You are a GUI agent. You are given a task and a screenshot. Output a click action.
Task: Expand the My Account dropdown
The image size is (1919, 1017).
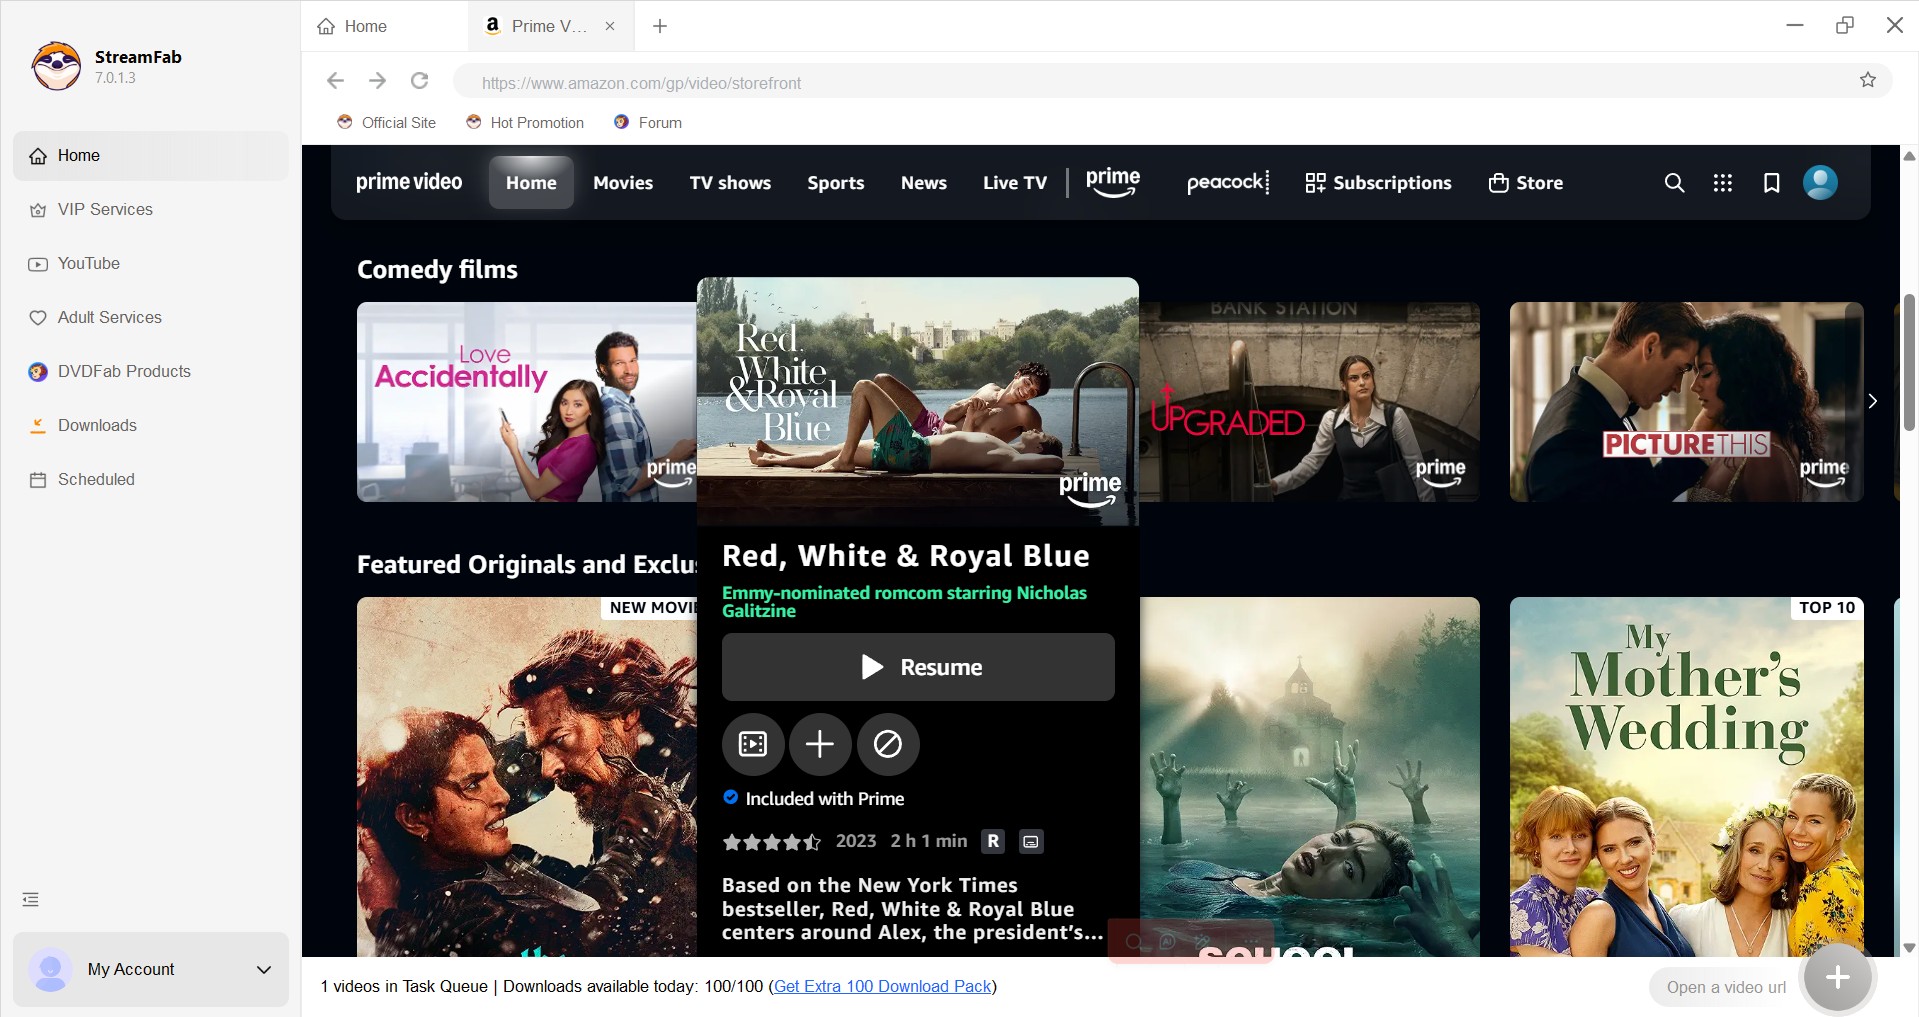(262, 969)
